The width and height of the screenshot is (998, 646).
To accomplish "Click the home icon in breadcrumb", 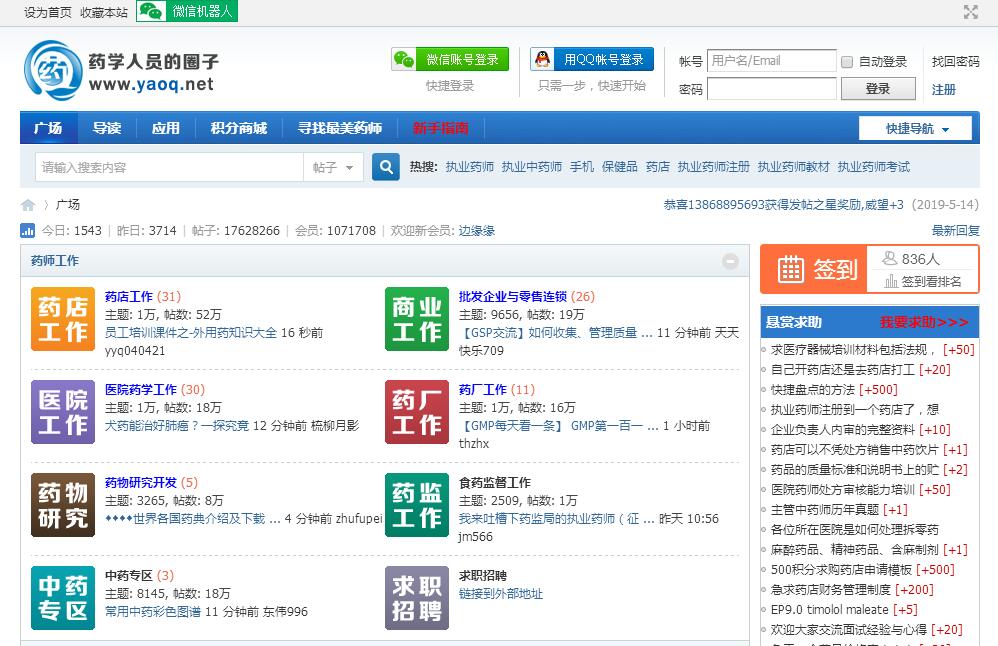I will coord(28,205).
